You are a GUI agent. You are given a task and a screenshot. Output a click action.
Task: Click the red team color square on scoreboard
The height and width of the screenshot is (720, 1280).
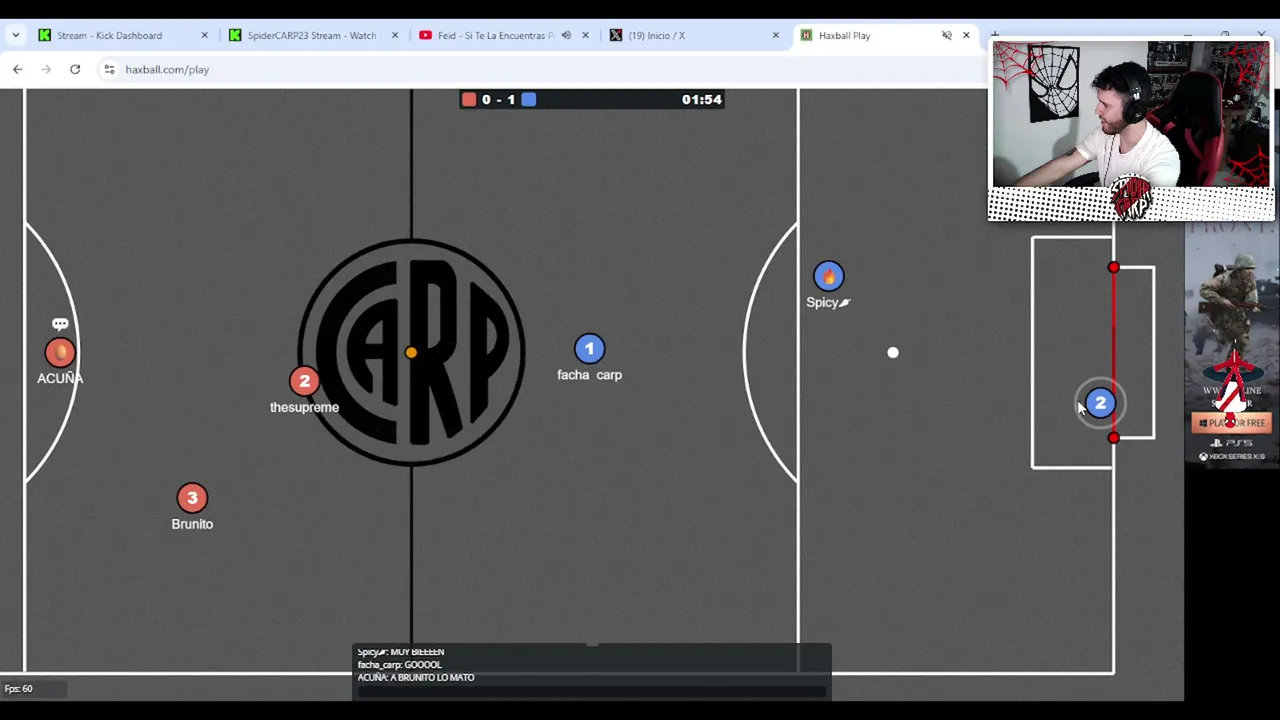pyautogui.click(x=469, y=99)
